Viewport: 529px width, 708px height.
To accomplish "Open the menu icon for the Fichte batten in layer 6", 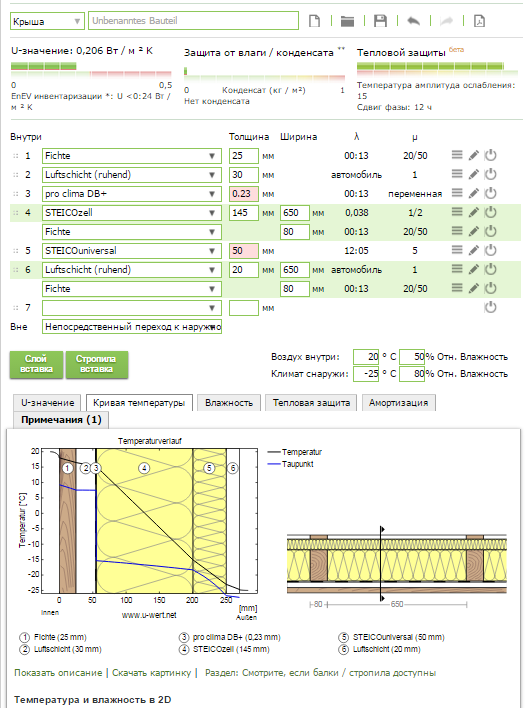I will [x=457, y=288].
